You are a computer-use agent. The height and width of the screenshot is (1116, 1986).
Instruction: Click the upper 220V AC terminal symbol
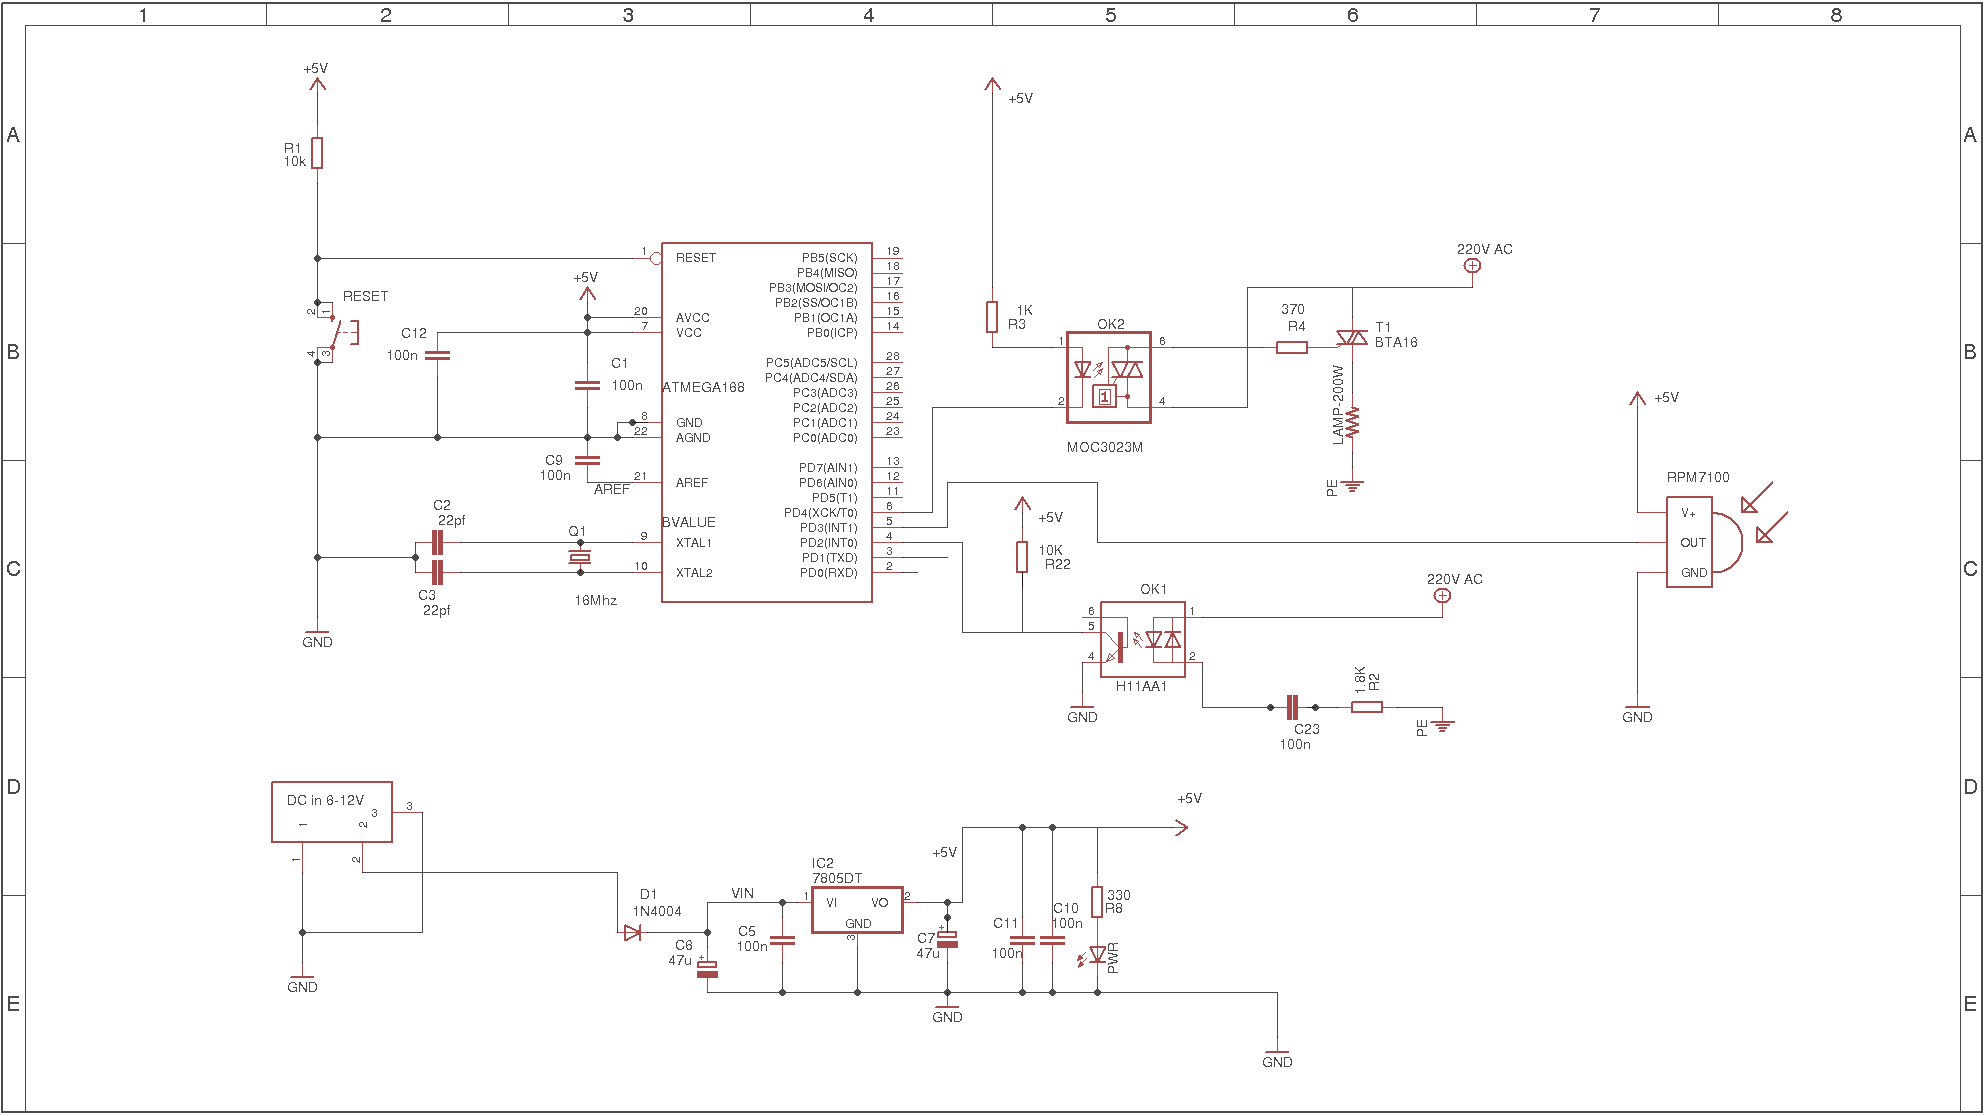1472,265
